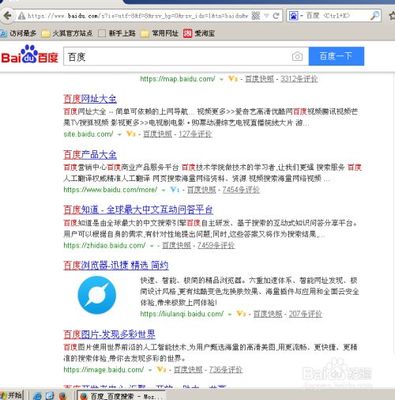The width and height of the screenshot is (395, 400).
Task: Open the 新手上路 bookmark
Action: [x=117, y=33]
